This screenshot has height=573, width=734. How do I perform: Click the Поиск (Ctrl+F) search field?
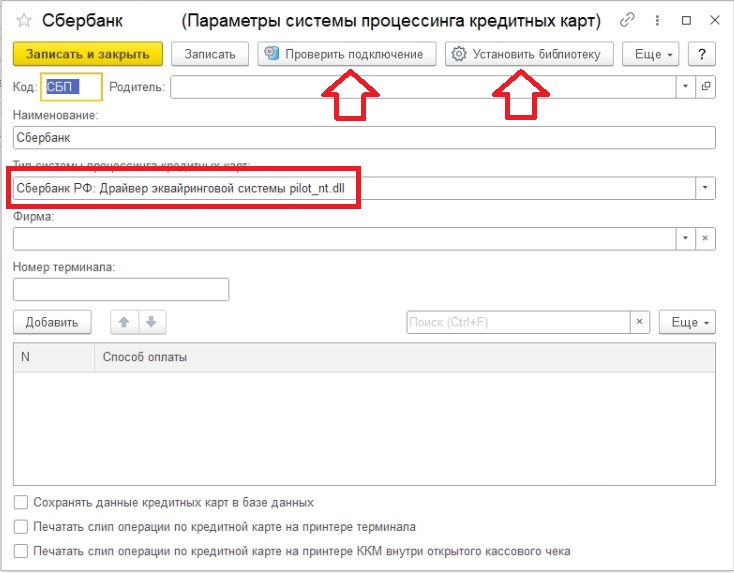tap(519, 322)
